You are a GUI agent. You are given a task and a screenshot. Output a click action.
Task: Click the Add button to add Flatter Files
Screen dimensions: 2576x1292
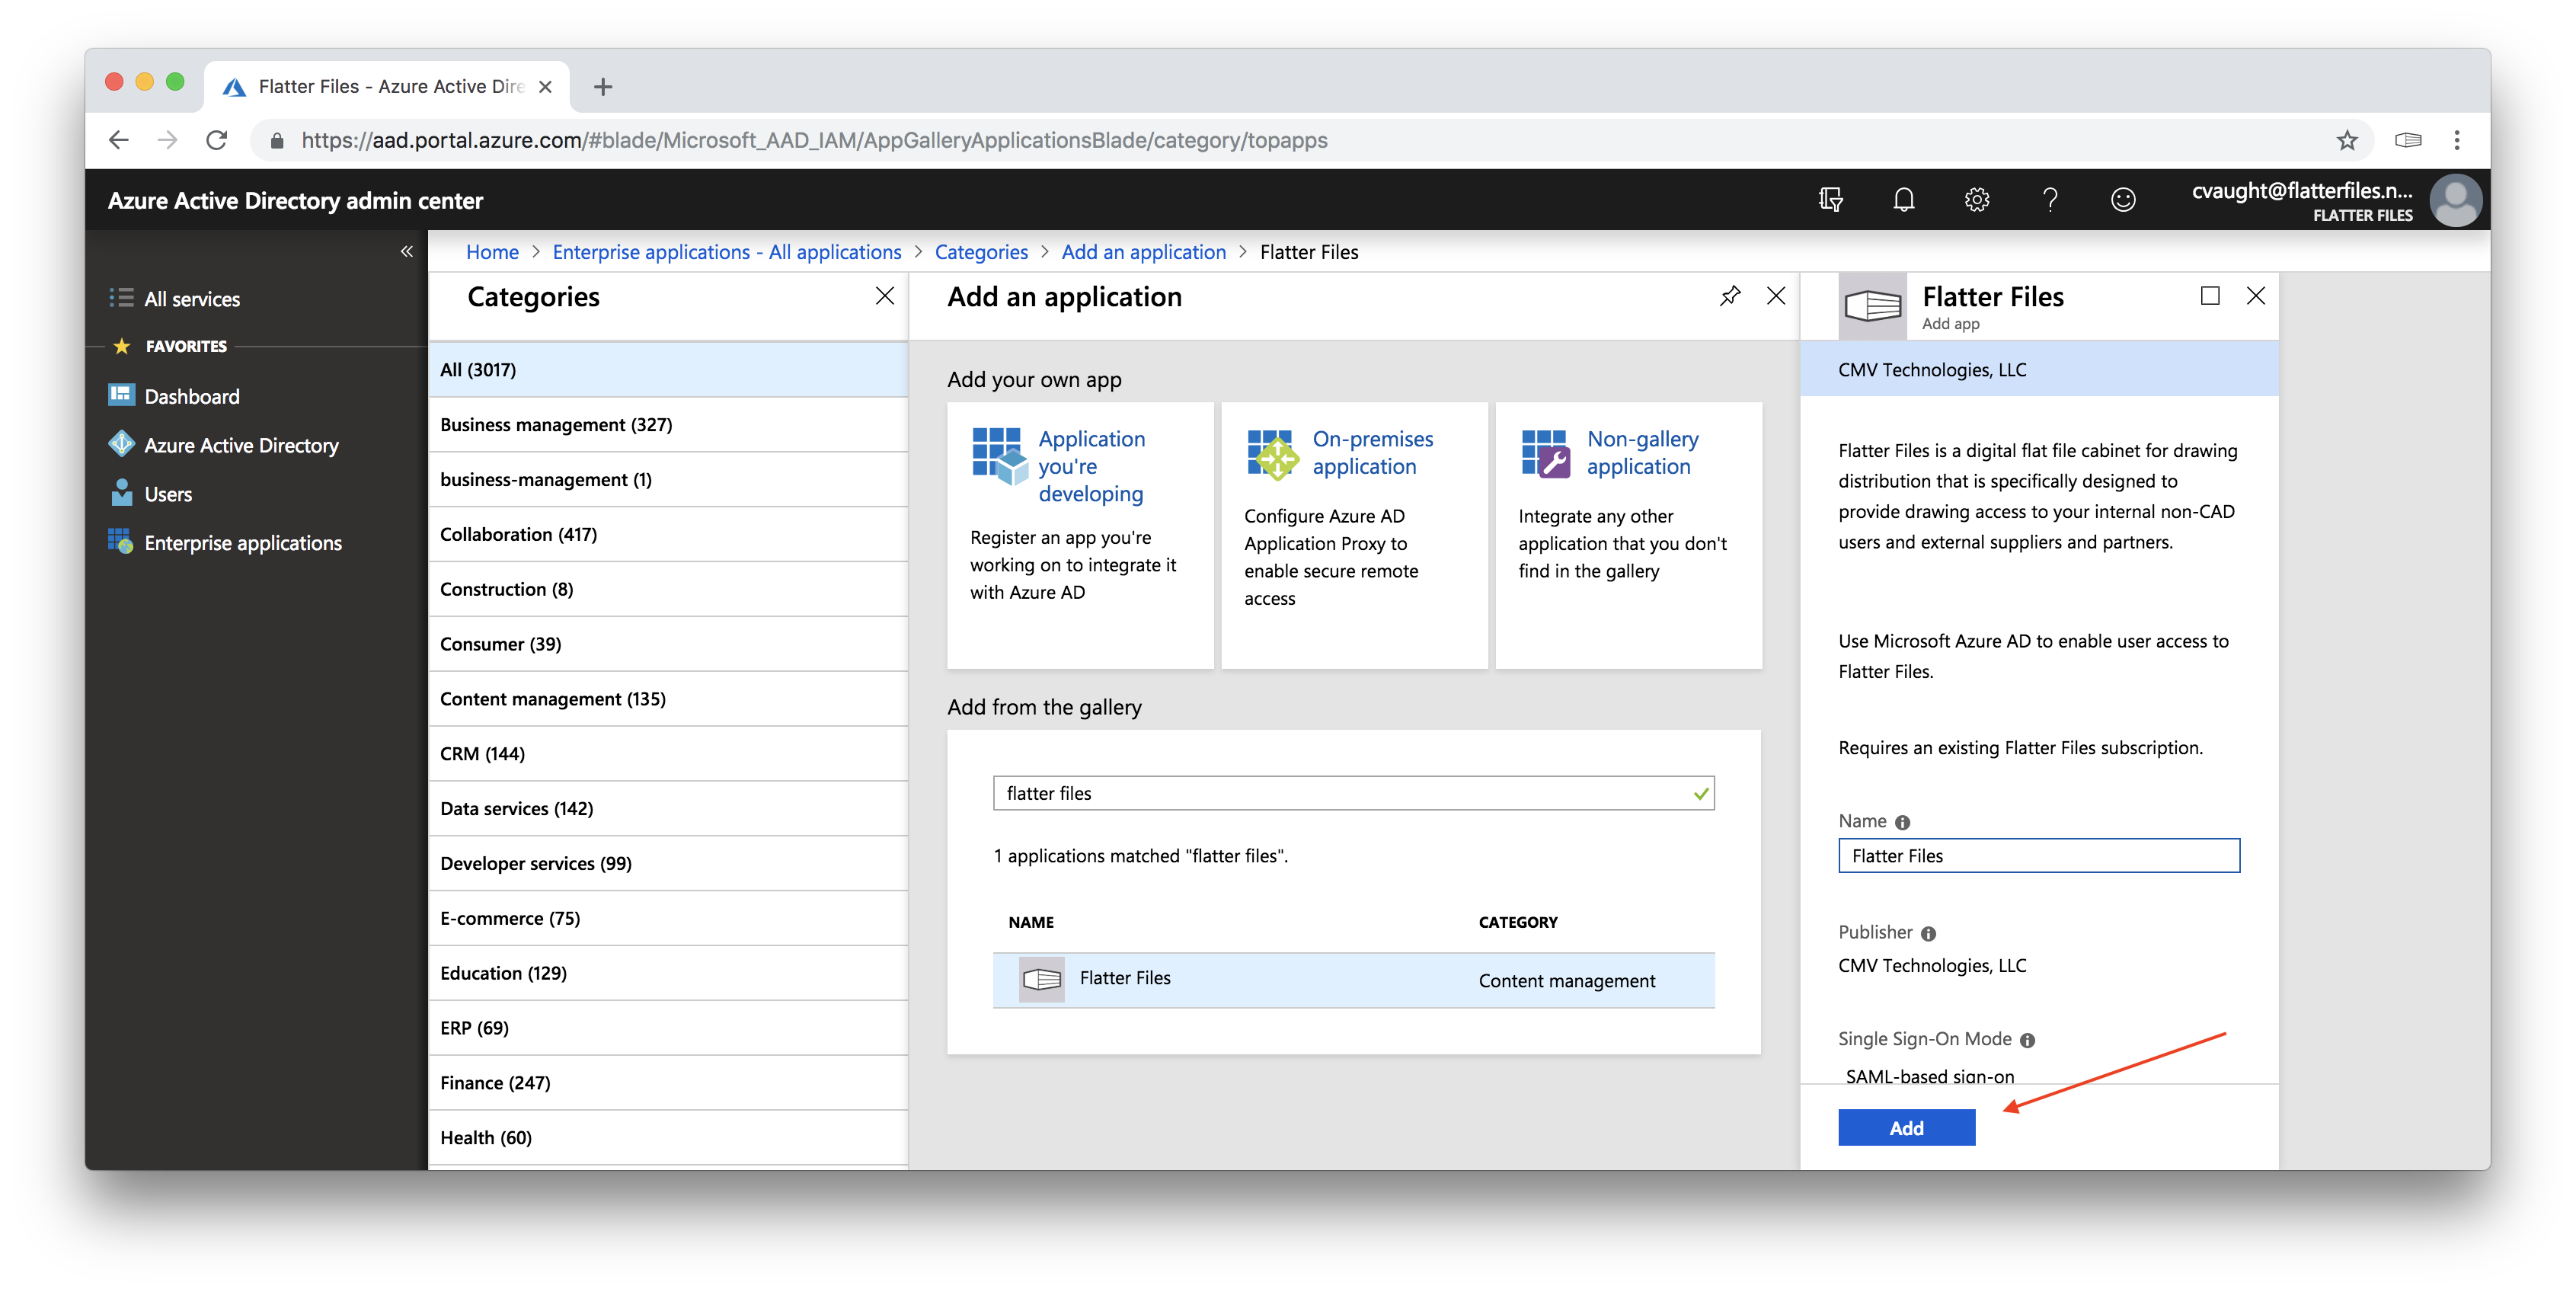click(1907, 1127)
